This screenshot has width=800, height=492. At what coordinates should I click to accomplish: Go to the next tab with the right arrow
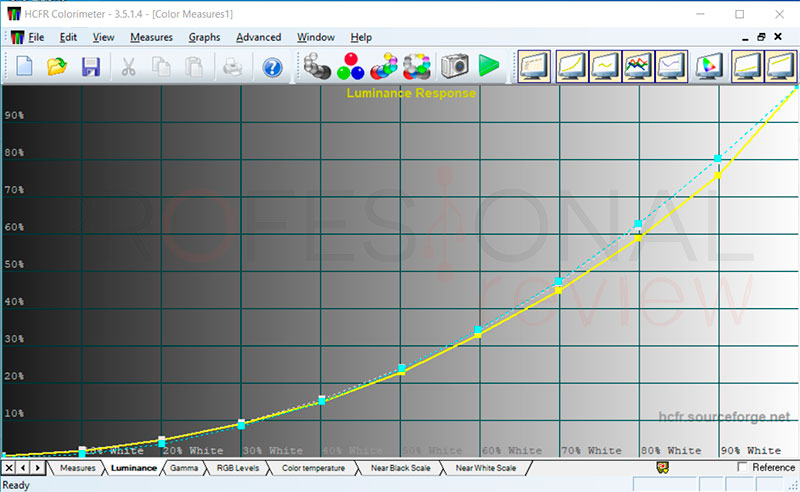click(37, 468)
